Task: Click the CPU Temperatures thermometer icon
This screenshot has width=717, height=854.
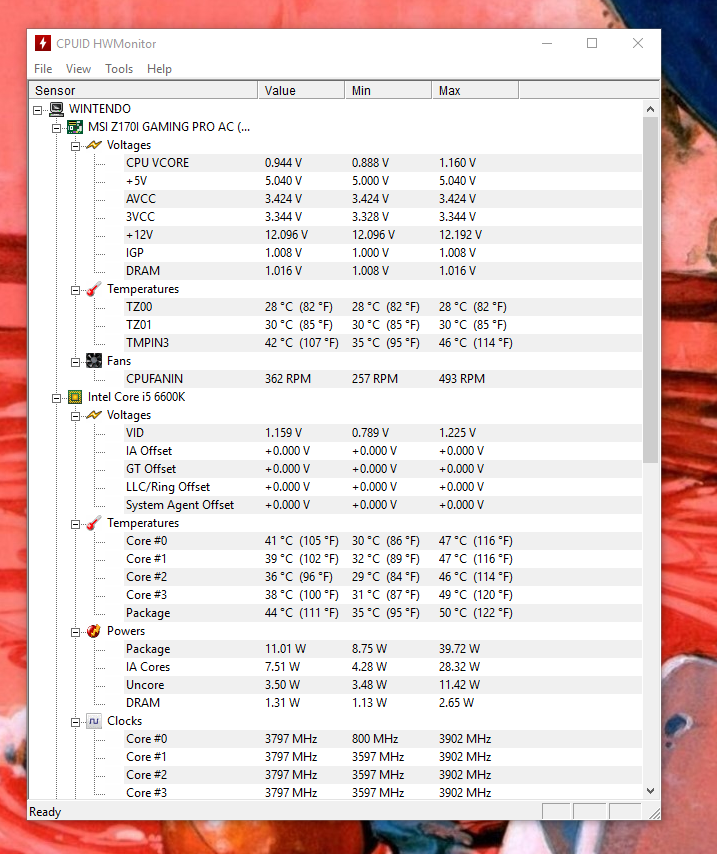Action: 94,523
